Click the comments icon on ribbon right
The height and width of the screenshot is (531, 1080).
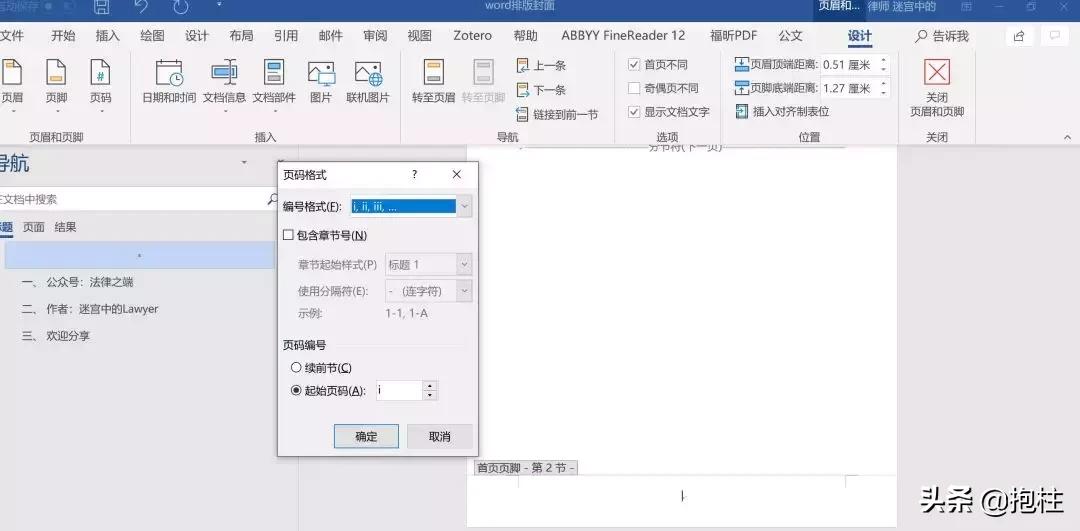(1054, 36)
